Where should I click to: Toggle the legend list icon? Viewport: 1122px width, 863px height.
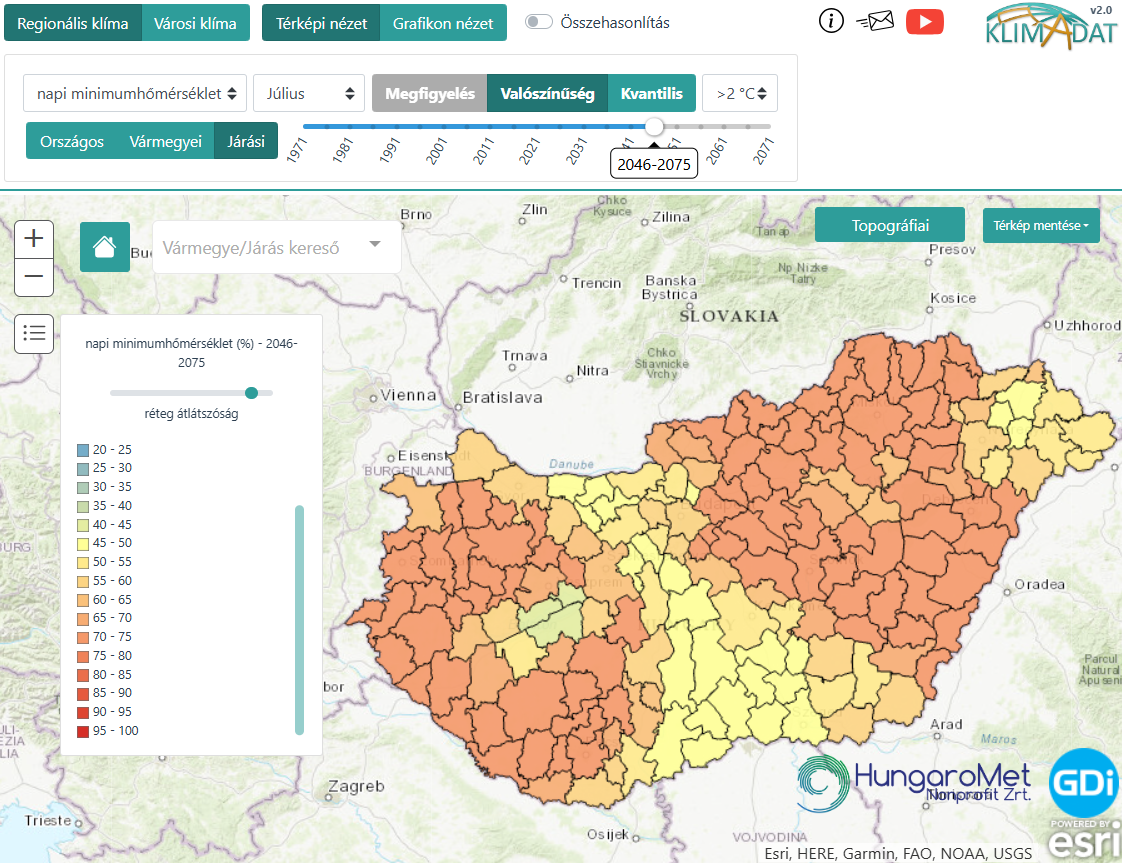tap(34, 333)
